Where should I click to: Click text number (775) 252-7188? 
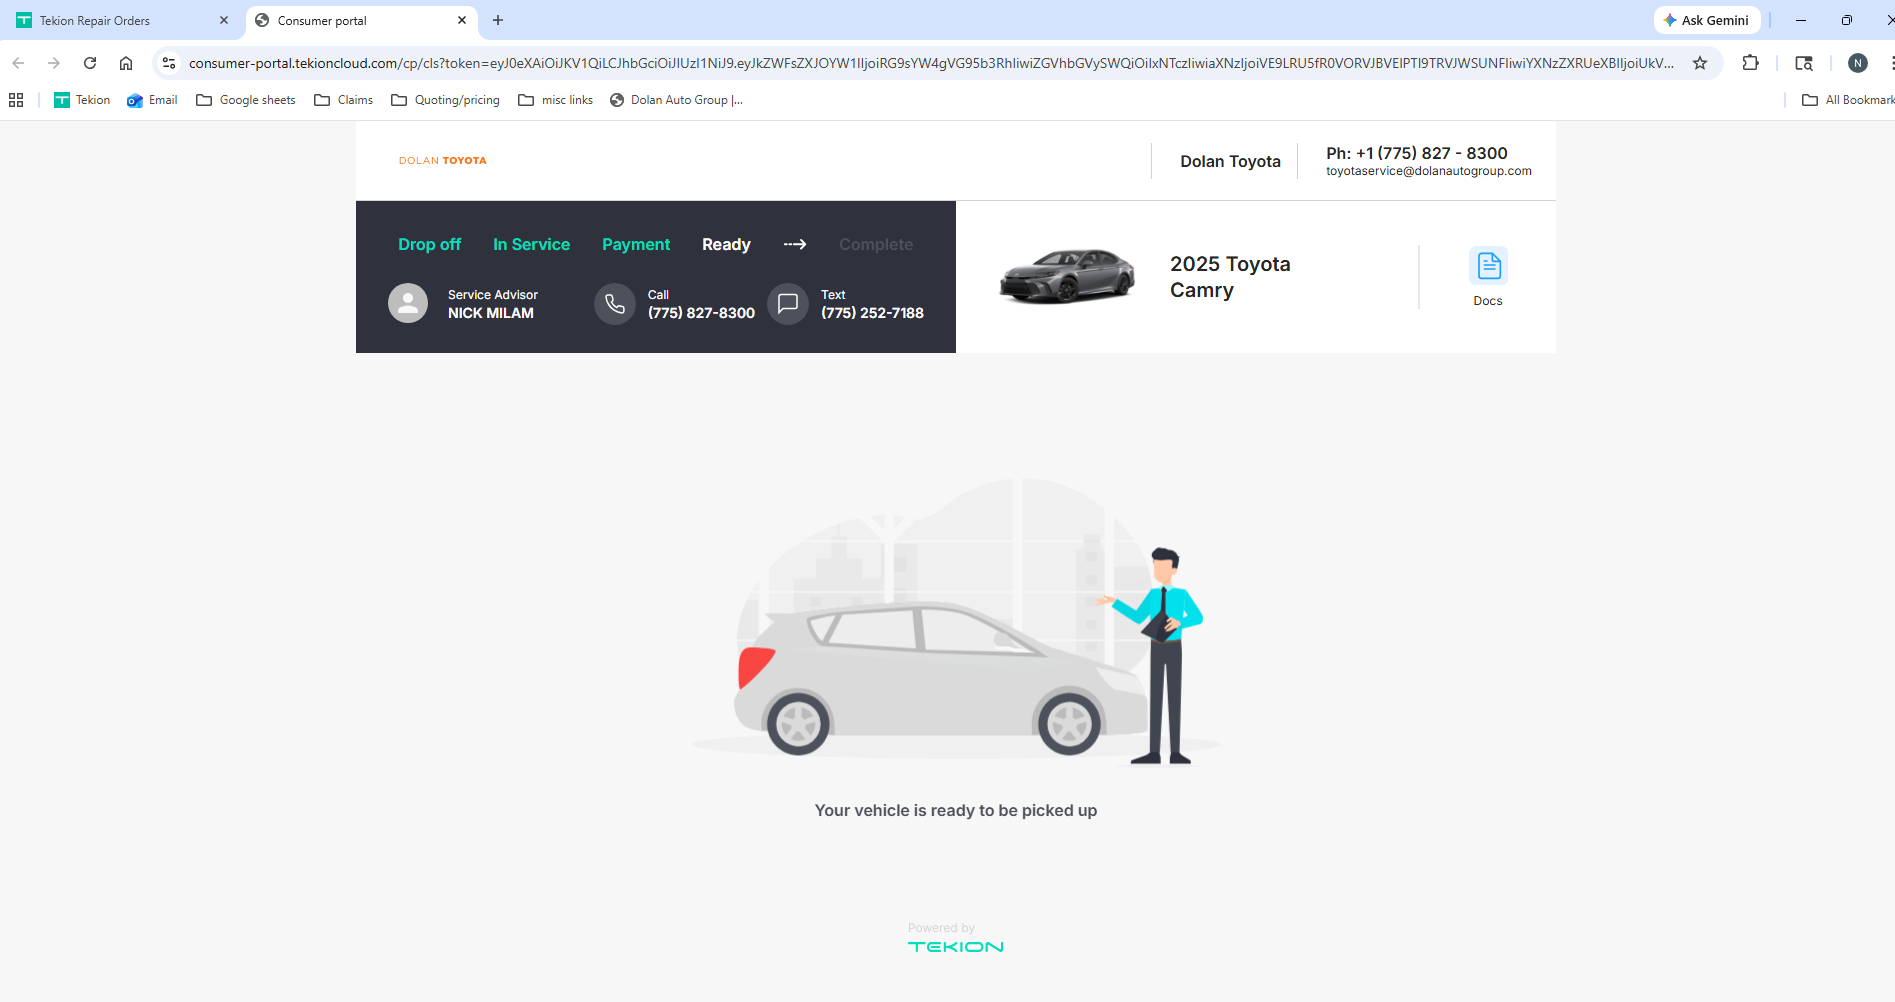872,313
